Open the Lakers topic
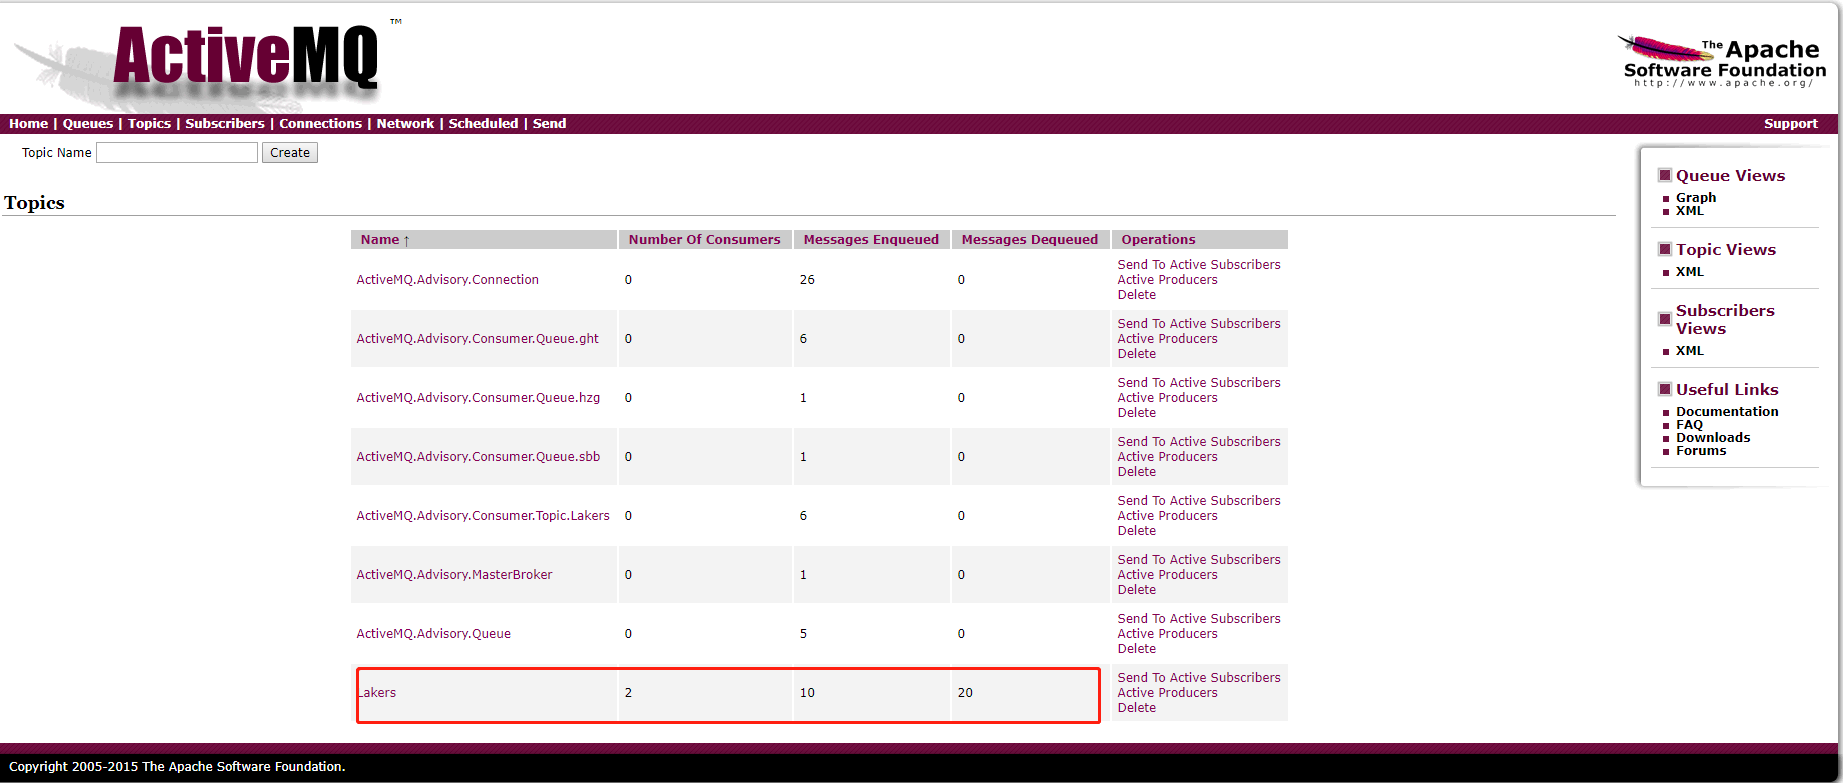This screenshot has height=783, width=1843. (x=377, y=693)
